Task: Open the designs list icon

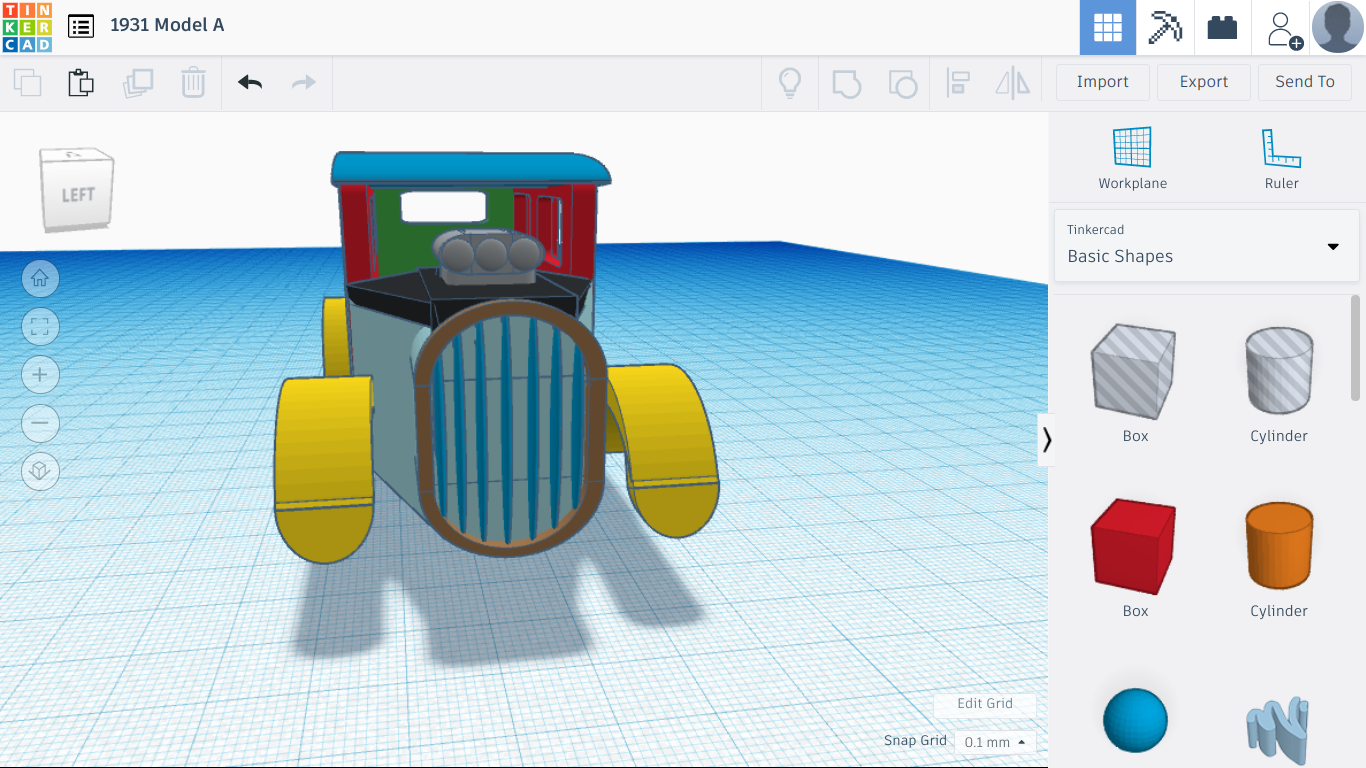Action: point(81,26)
